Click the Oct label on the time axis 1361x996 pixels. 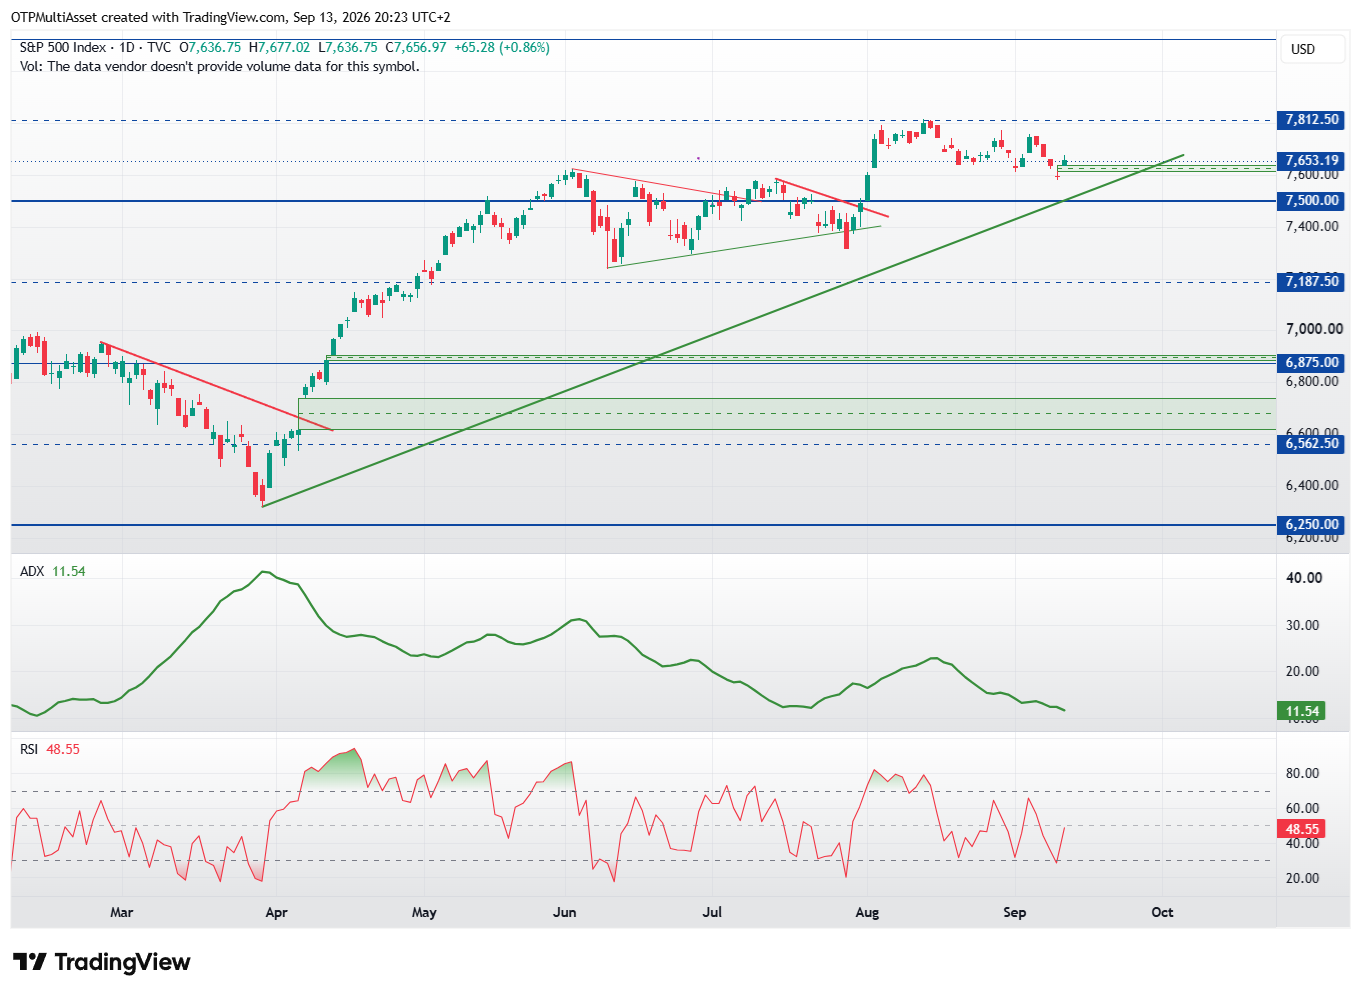coord(1162,912)
